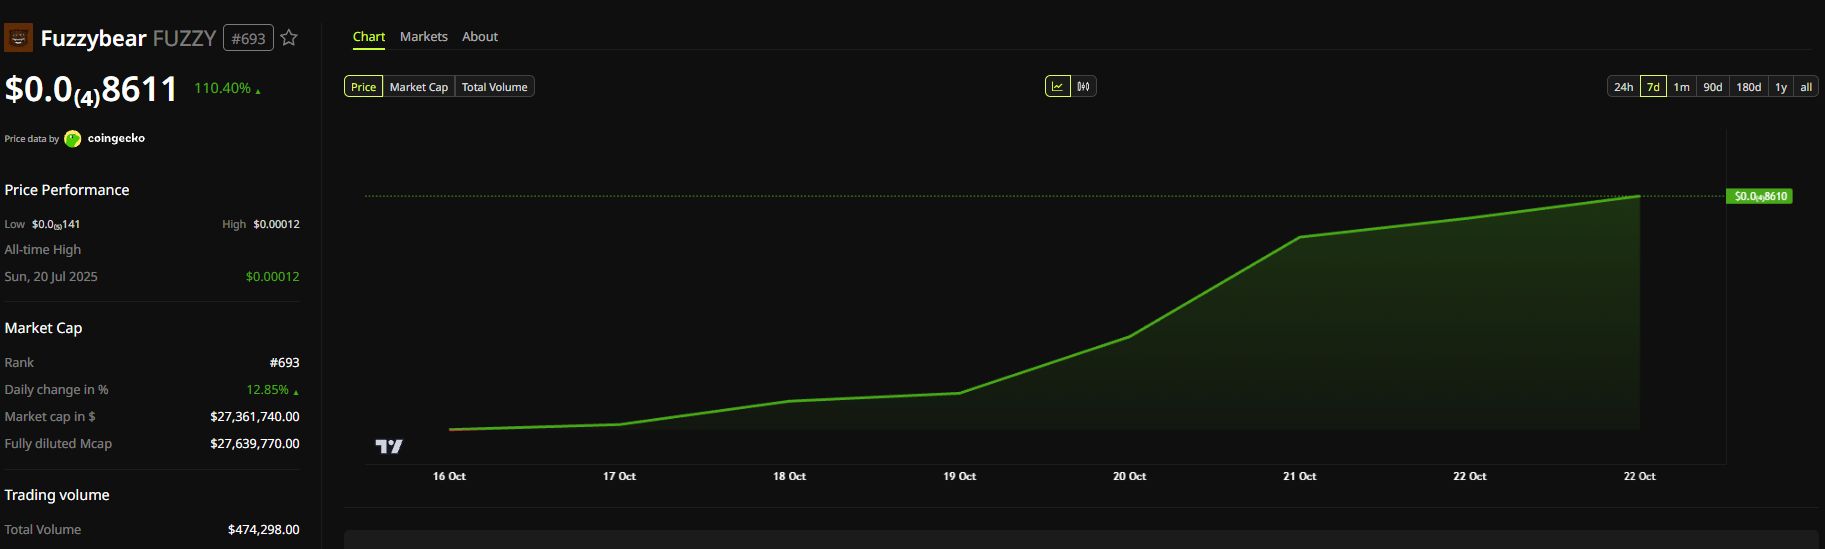Screen dimensions: 1825x549
Task: Set chart range to 180d
Action: click(1749, 87)
